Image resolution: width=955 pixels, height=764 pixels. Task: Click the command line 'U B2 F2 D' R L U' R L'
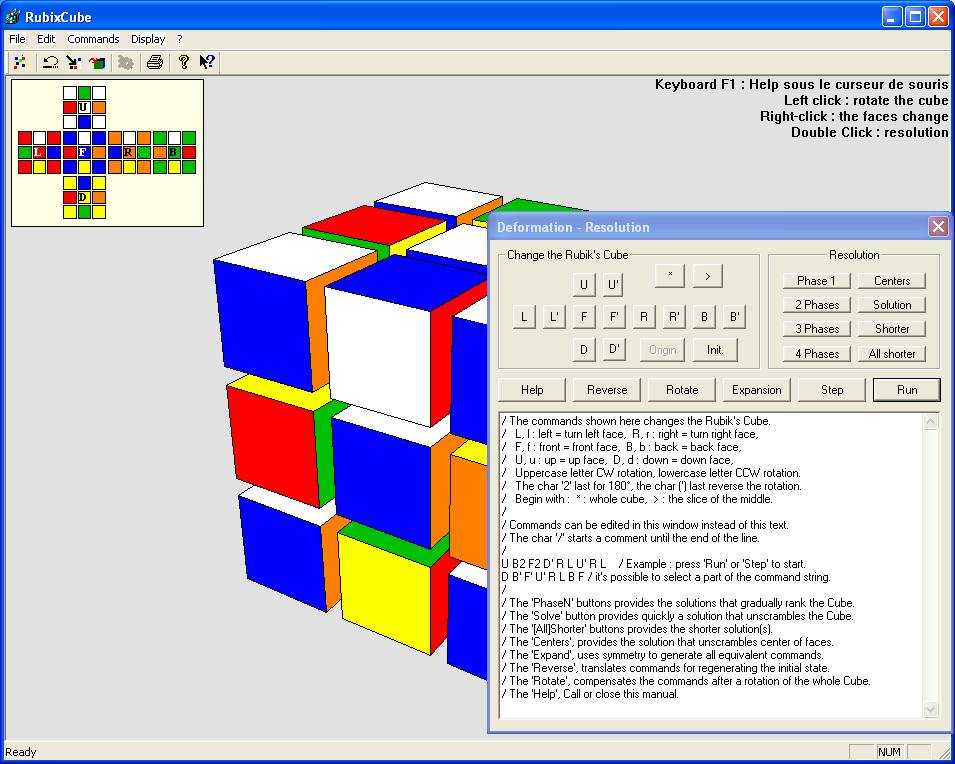[554, 564]
